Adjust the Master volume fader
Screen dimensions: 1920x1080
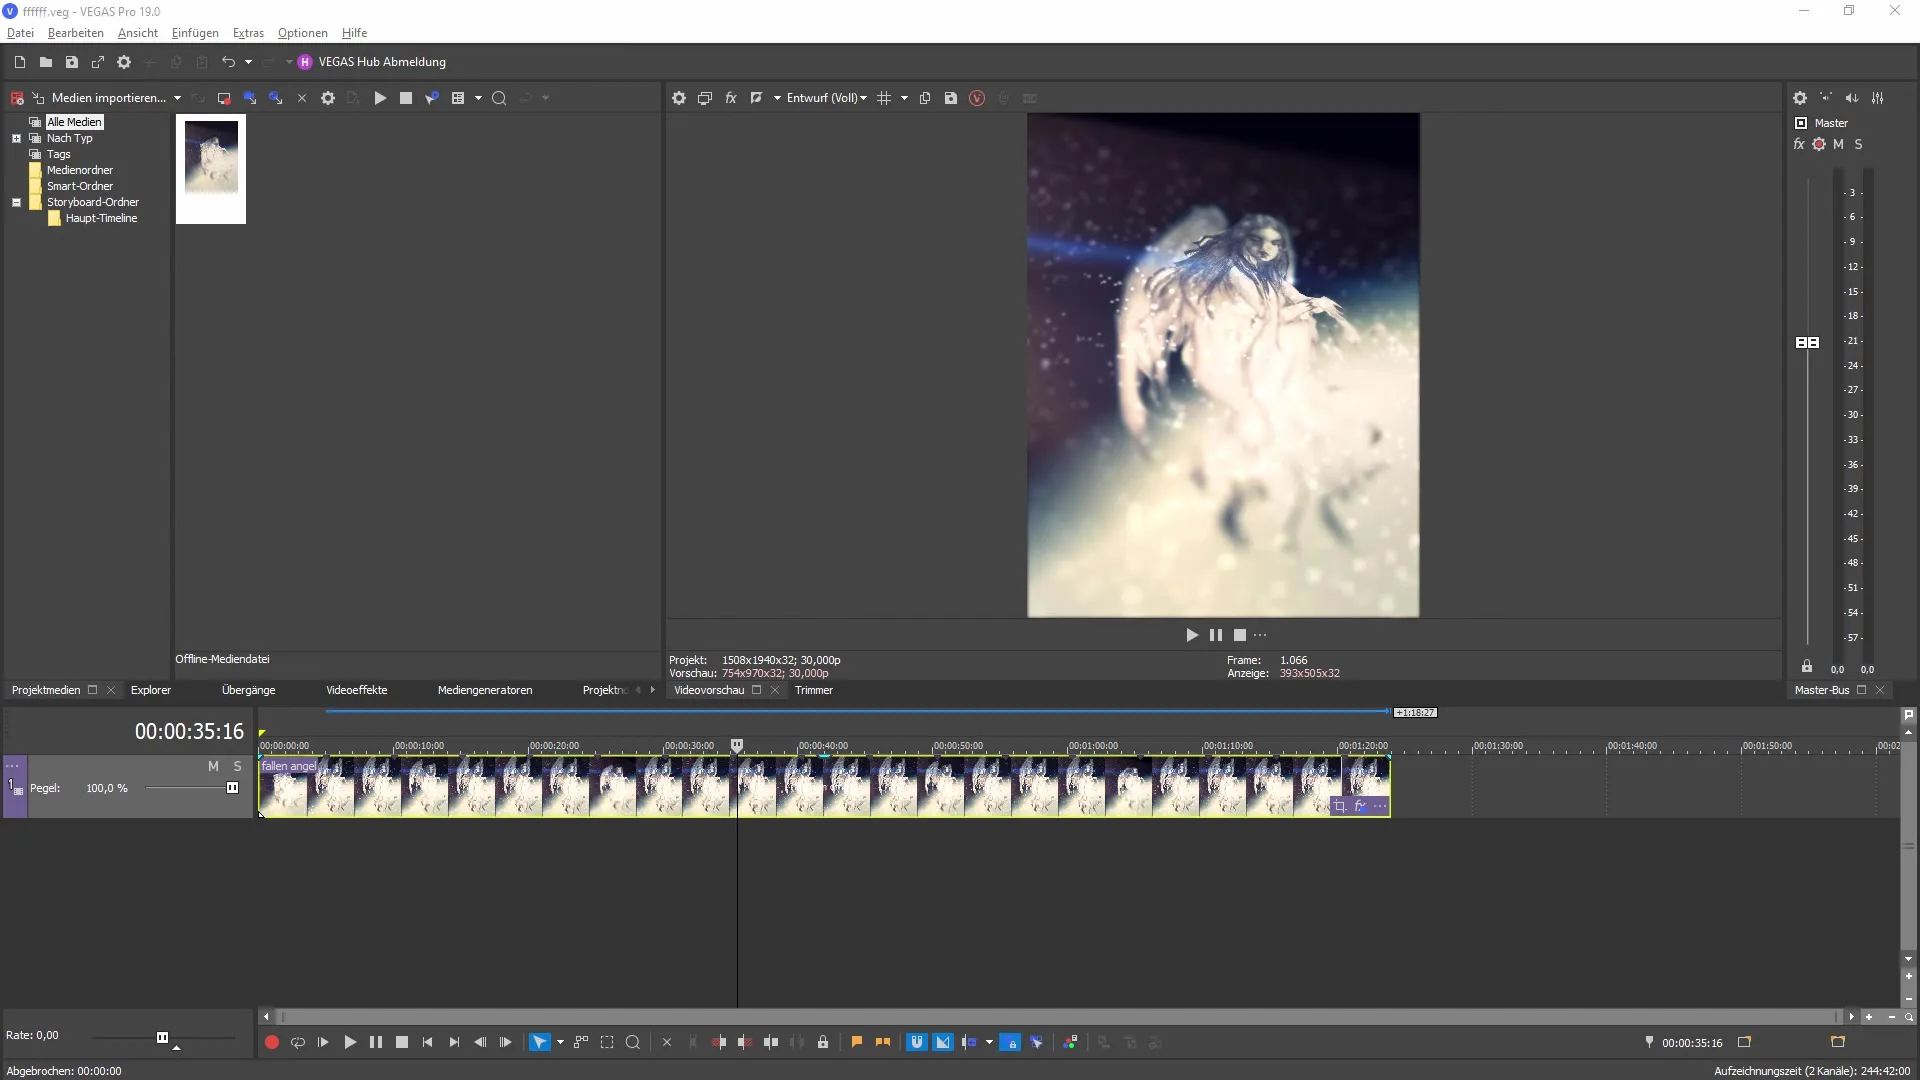coord(1808,342)
